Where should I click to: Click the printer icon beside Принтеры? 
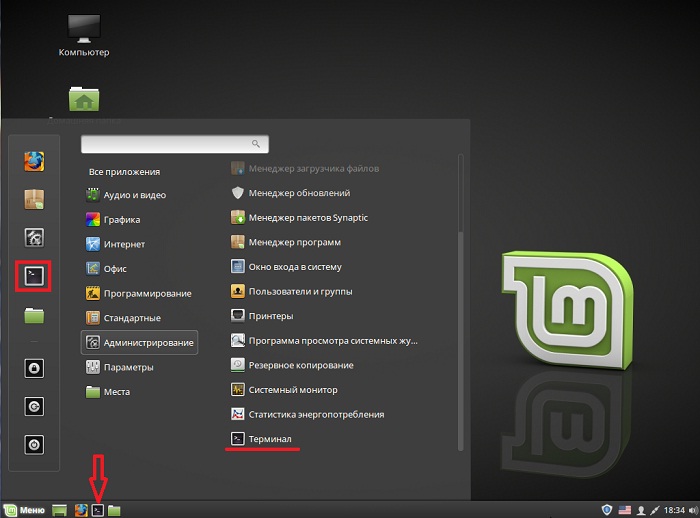238,316
